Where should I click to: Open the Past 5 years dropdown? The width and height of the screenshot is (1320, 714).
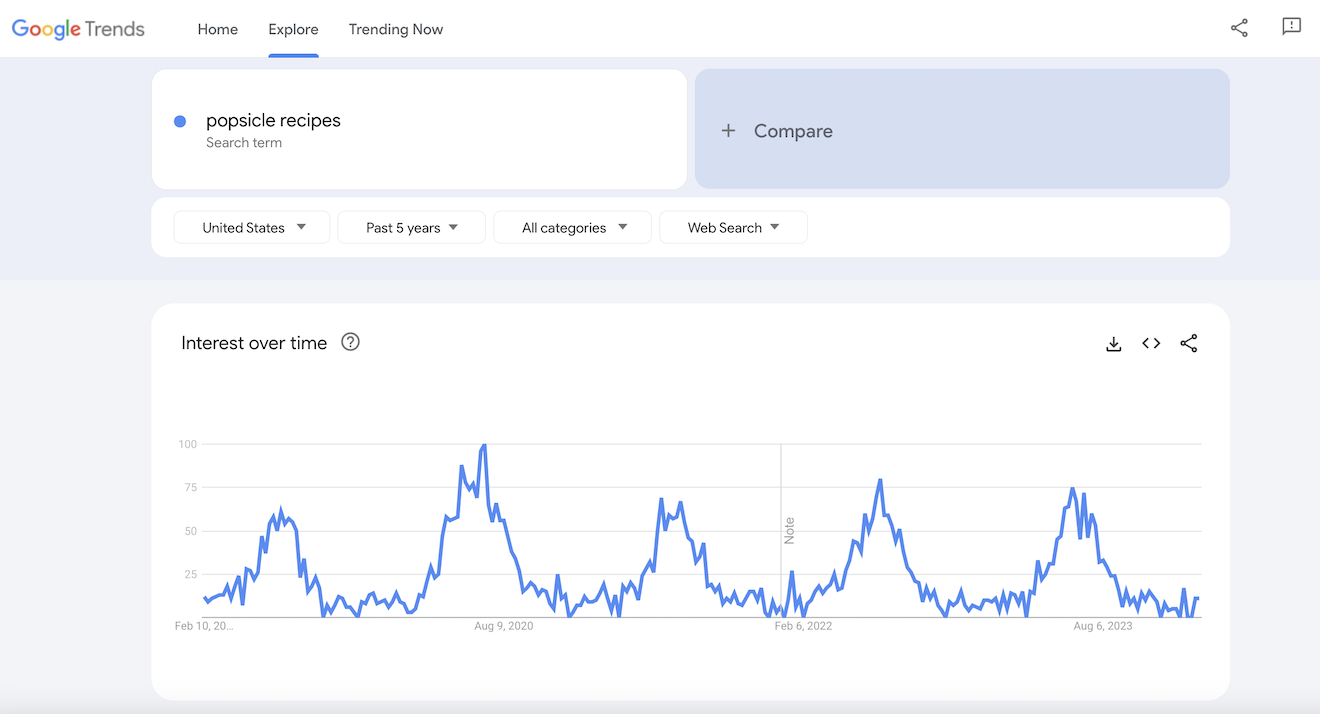[x=411, y=228]
